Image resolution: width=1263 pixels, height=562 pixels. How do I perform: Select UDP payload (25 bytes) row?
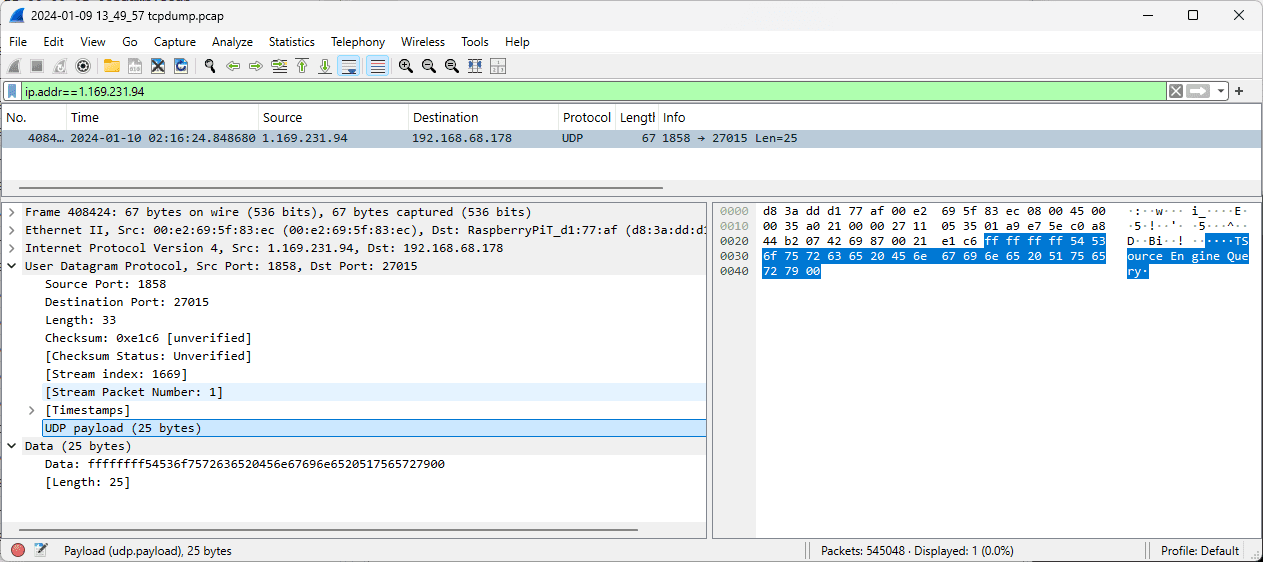click(x=375, y=428)
